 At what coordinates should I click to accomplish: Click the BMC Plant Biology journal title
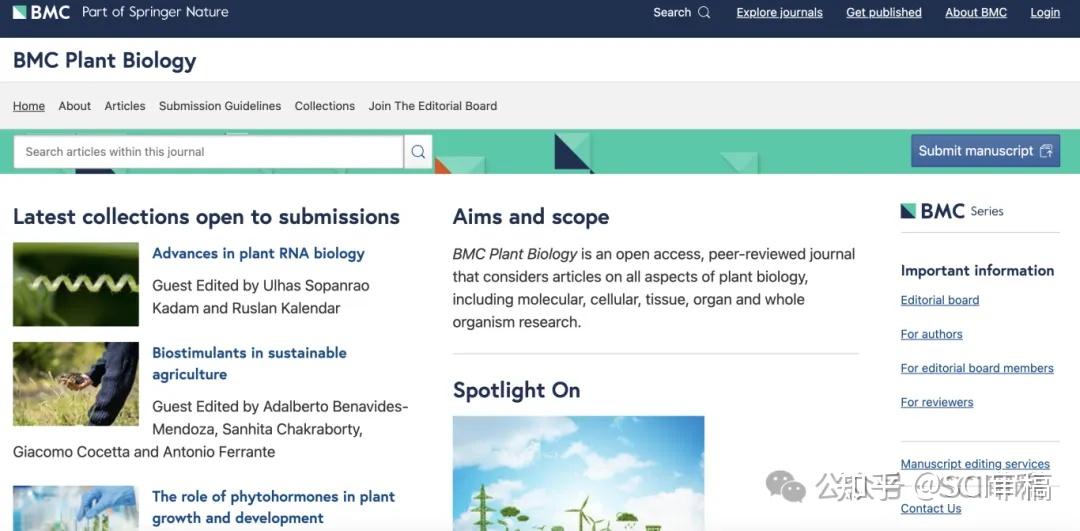(x=105, y=61)
